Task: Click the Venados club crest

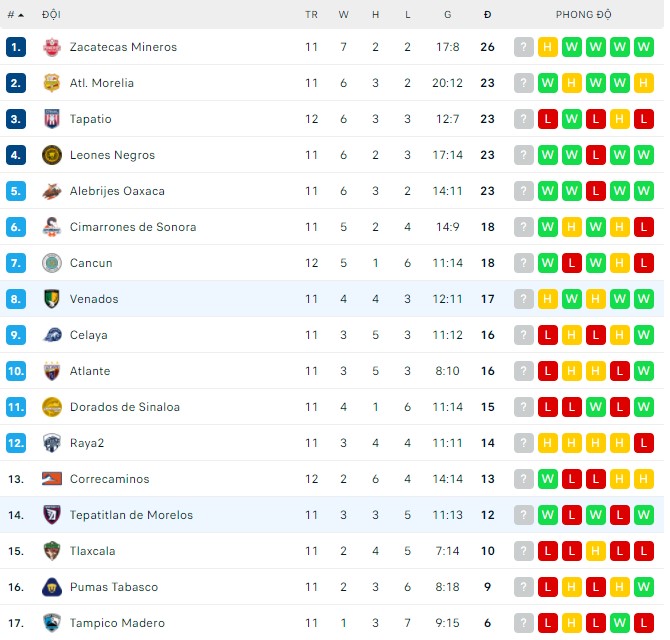Action: [x=52, y=299]
